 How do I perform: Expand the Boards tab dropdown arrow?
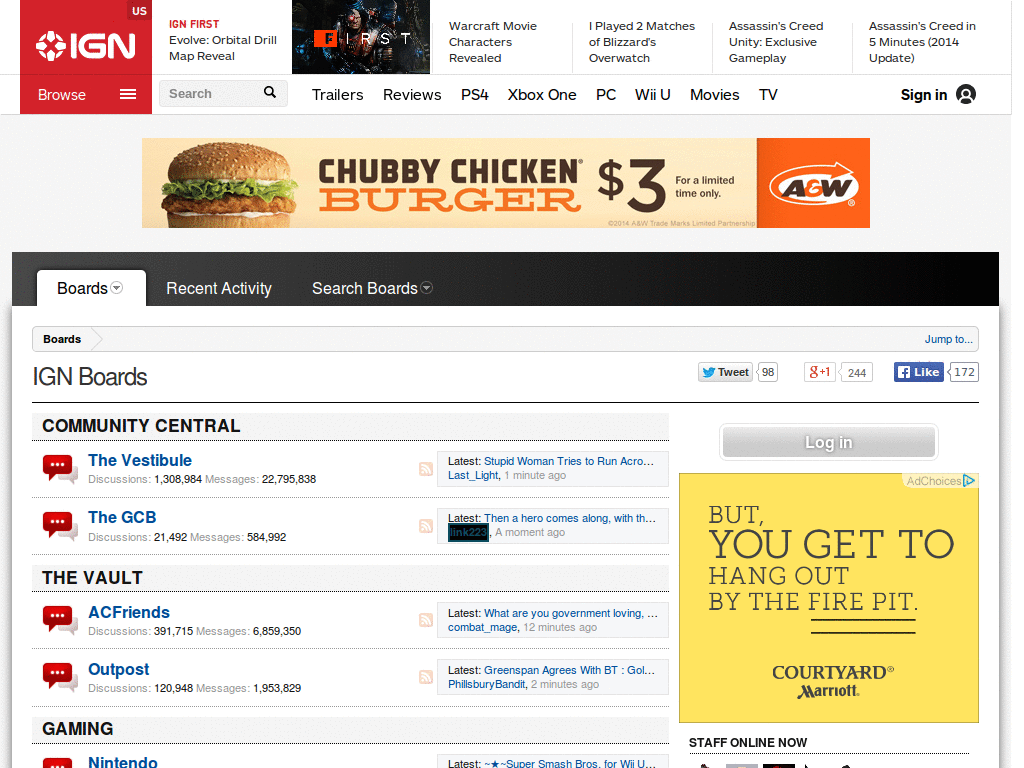coord(117,288)
